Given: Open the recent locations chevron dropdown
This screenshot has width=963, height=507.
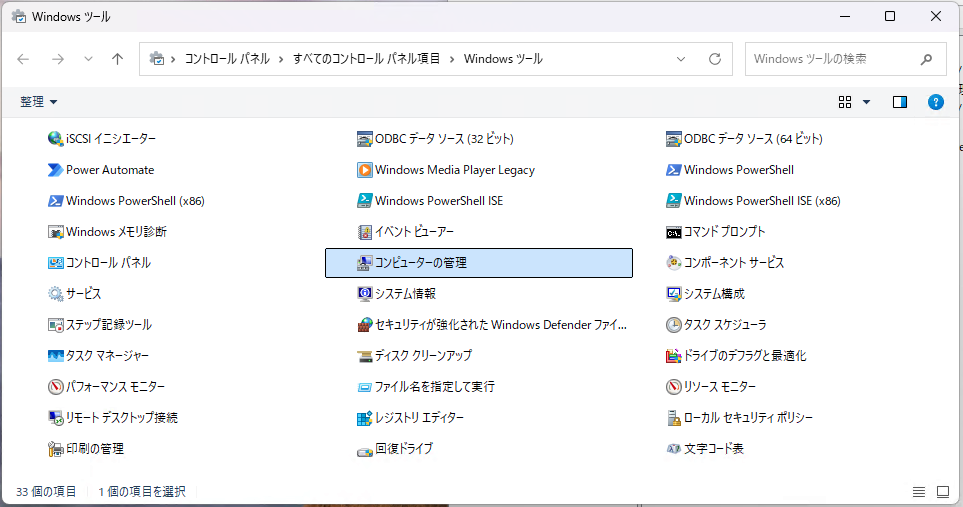Looking at the screenshot, I should point(88,59).
